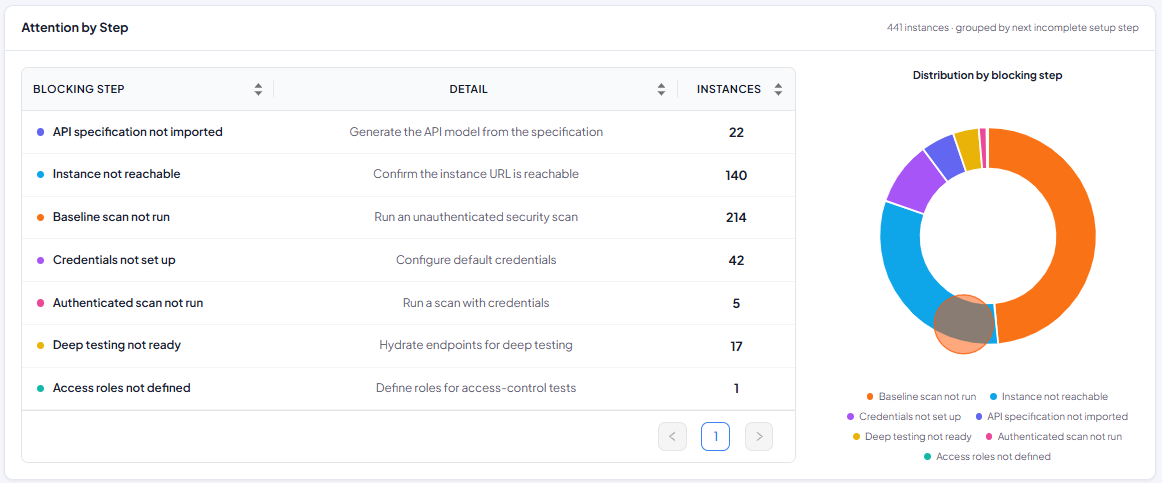Click the Blocking Step column header
This screenshot has height=483, width=1162.
pyautogui.click(x=147, y=90)
